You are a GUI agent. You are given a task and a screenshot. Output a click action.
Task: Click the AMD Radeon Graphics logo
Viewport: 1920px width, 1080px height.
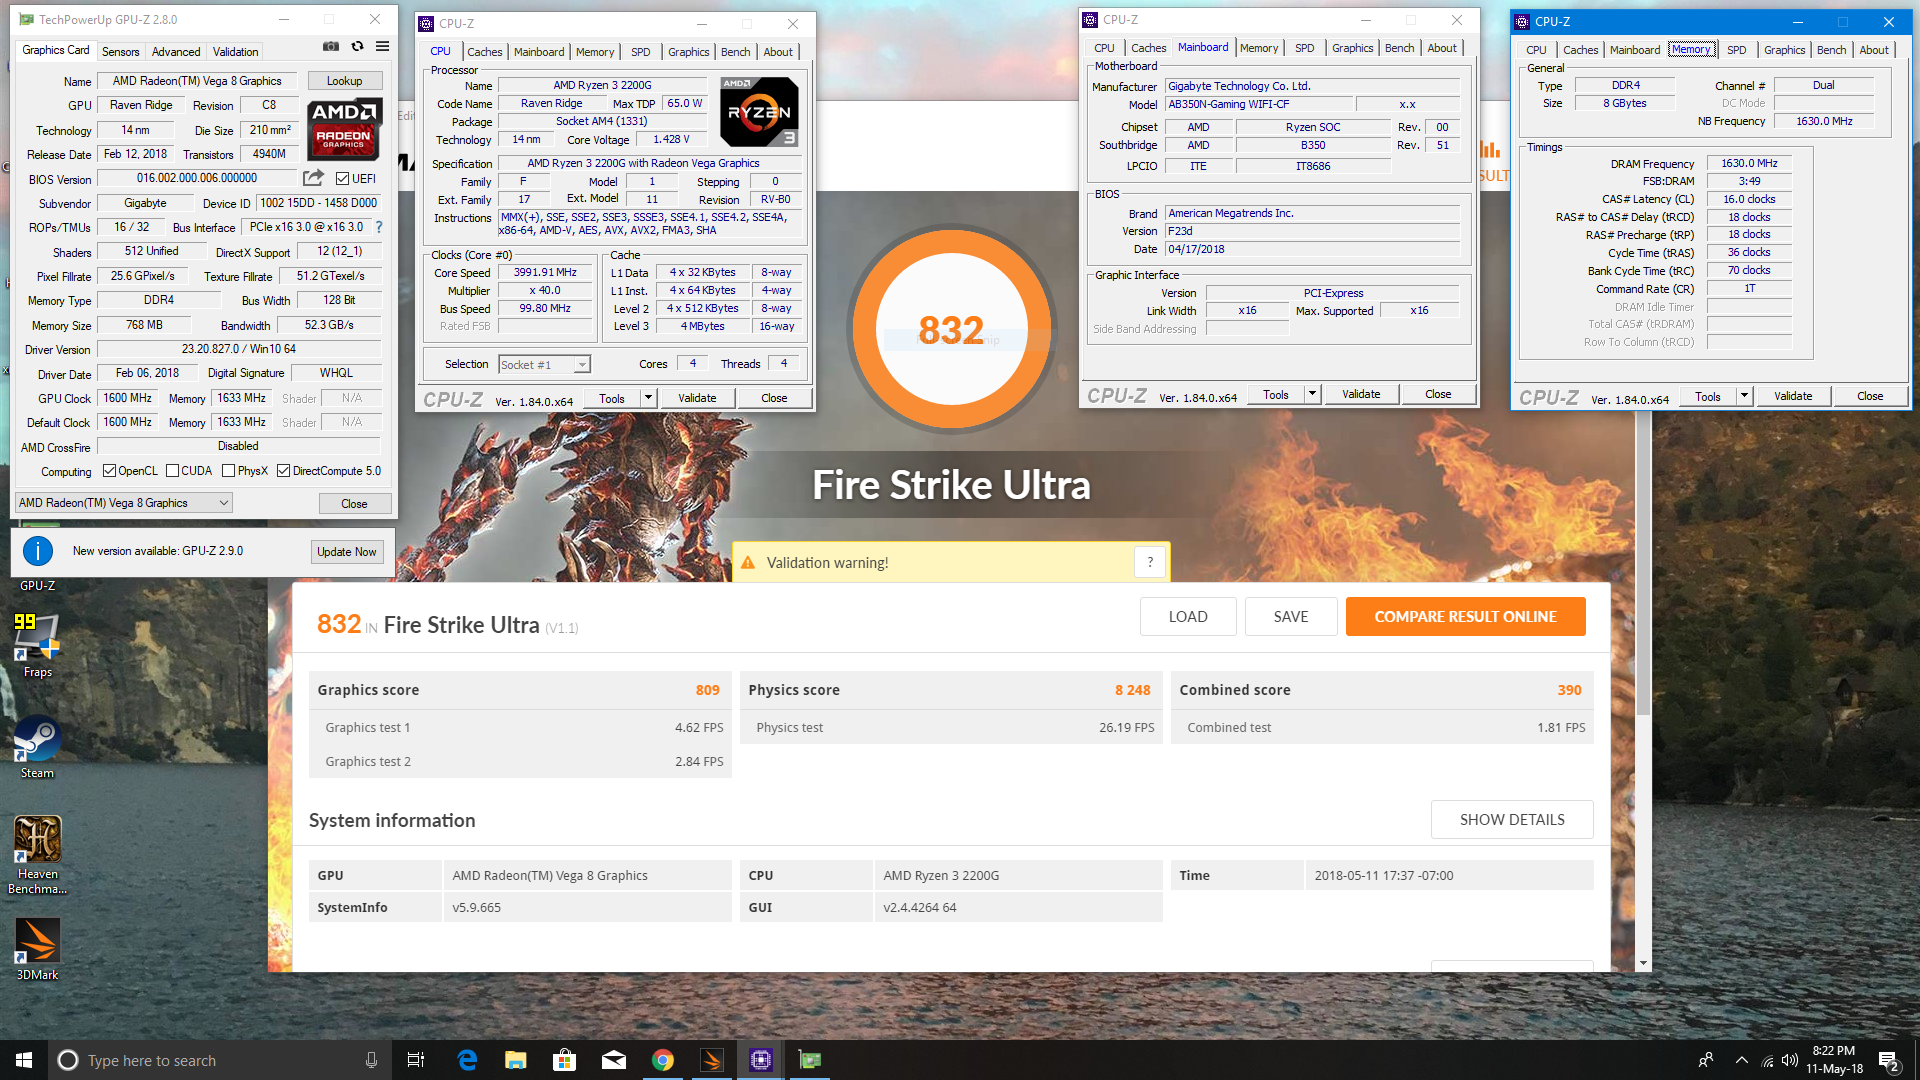click(x=344, y=130)
